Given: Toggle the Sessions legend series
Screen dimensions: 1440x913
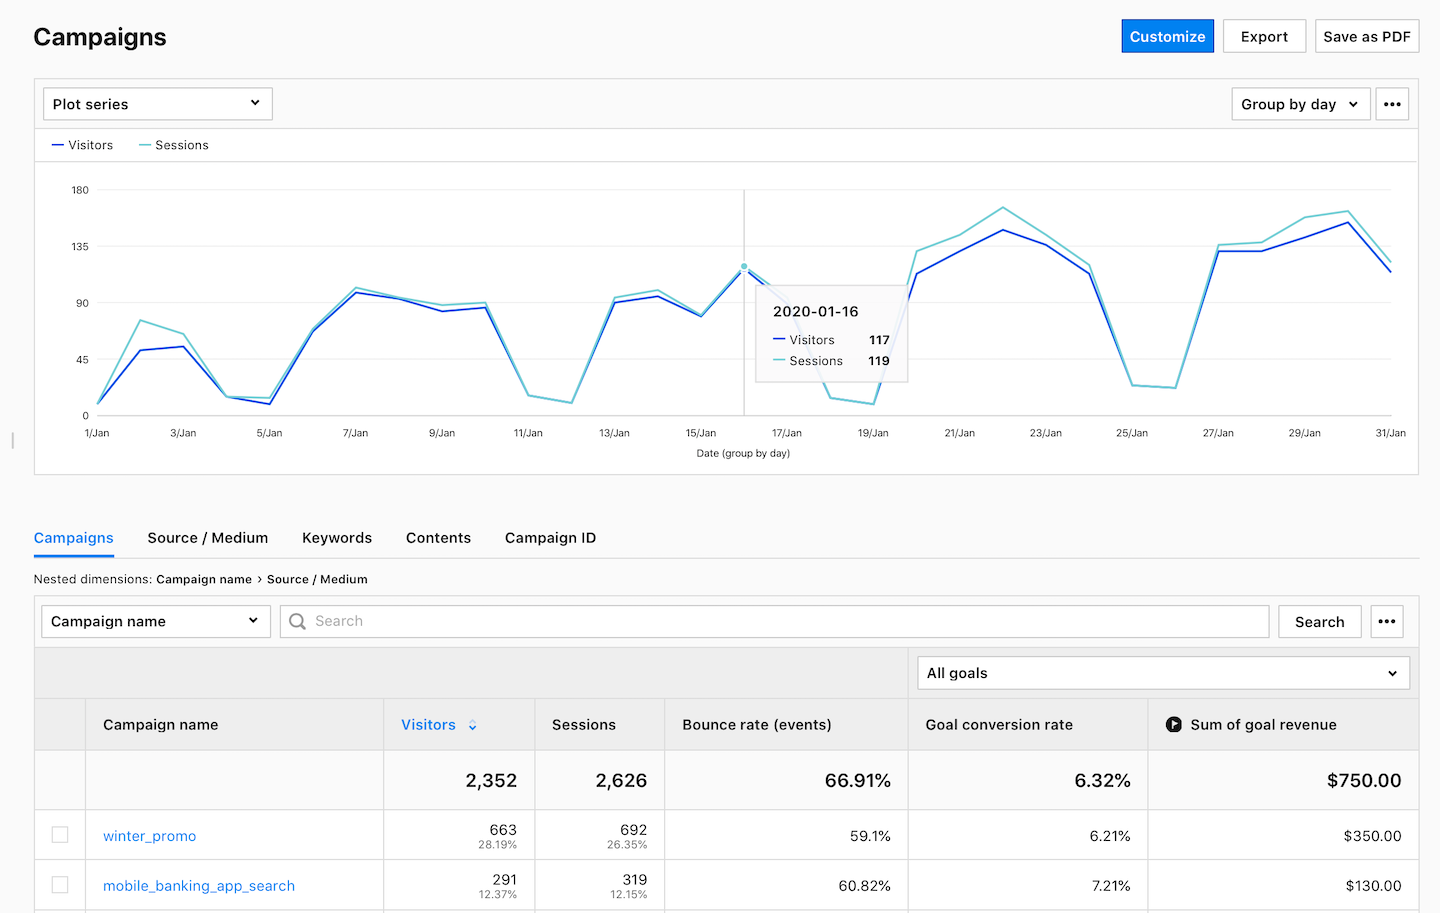Looking at the screenshot, I should tap(174, 145).
